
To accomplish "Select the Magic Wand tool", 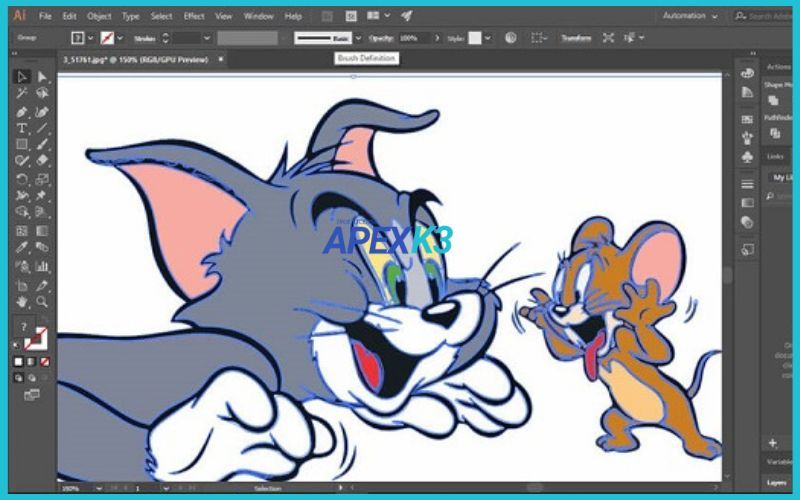I will point(22,93).
